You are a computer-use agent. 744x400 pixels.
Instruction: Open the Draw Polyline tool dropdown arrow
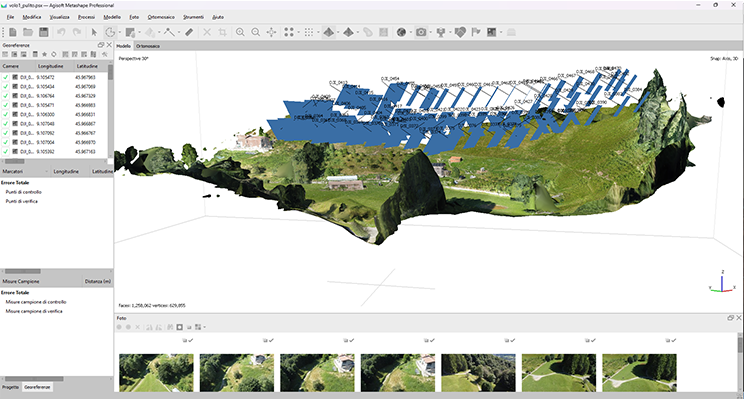pos(178,32)
